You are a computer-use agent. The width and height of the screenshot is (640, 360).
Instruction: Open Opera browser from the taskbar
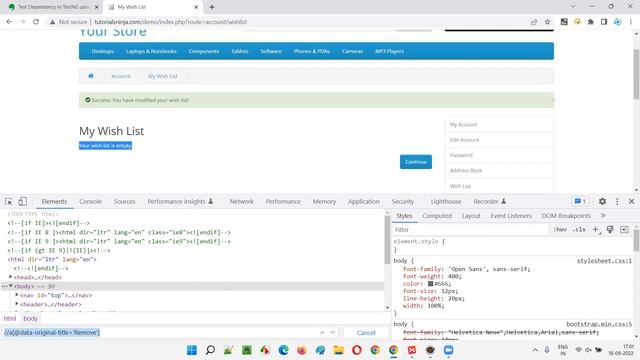(357, 350)
